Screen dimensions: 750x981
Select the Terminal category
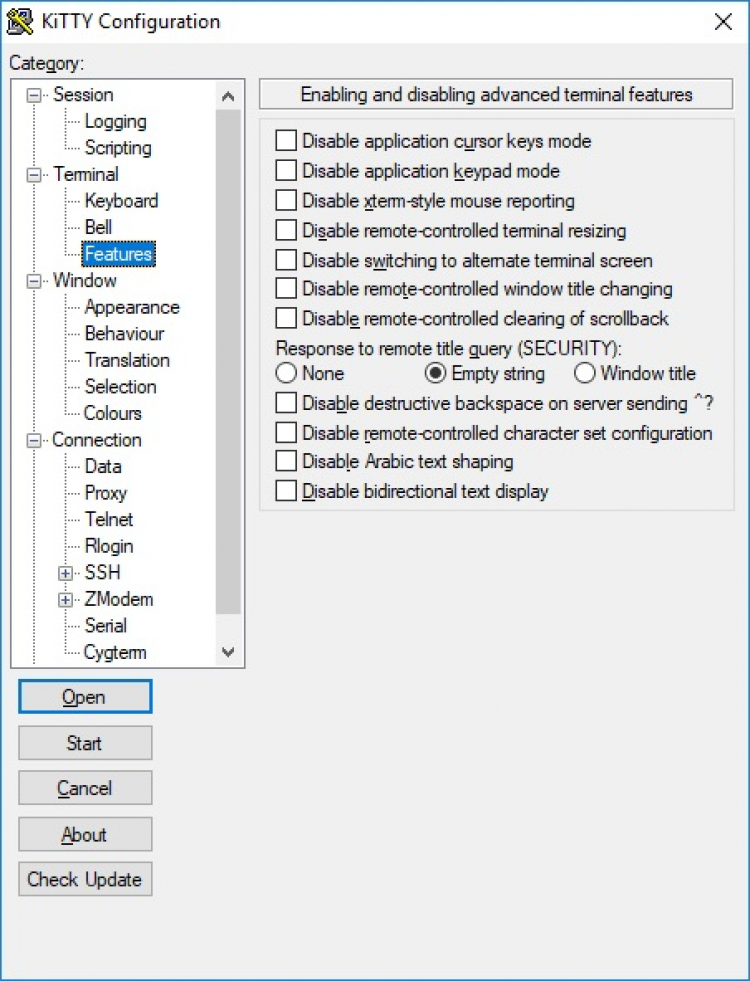click(86, 174)
